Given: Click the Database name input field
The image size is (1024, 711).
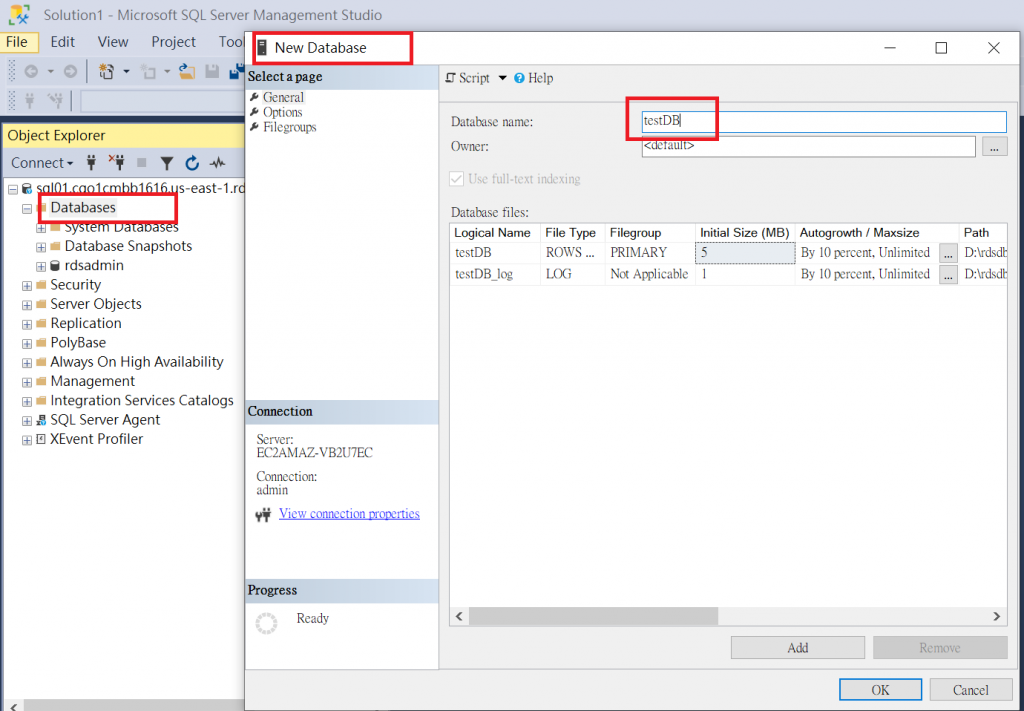Looking at the screenshot, I should coord(824,121).
